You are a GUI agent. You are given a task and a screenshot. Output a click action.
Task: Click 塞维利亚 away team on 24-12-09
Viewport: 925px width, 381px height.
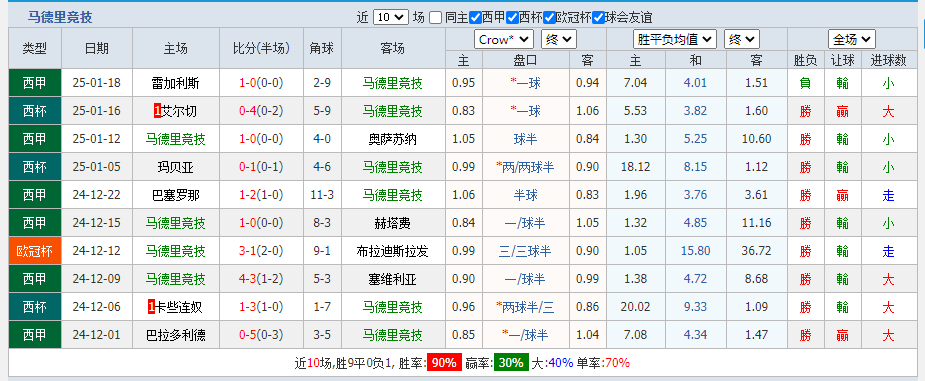(x=392, y=279)
